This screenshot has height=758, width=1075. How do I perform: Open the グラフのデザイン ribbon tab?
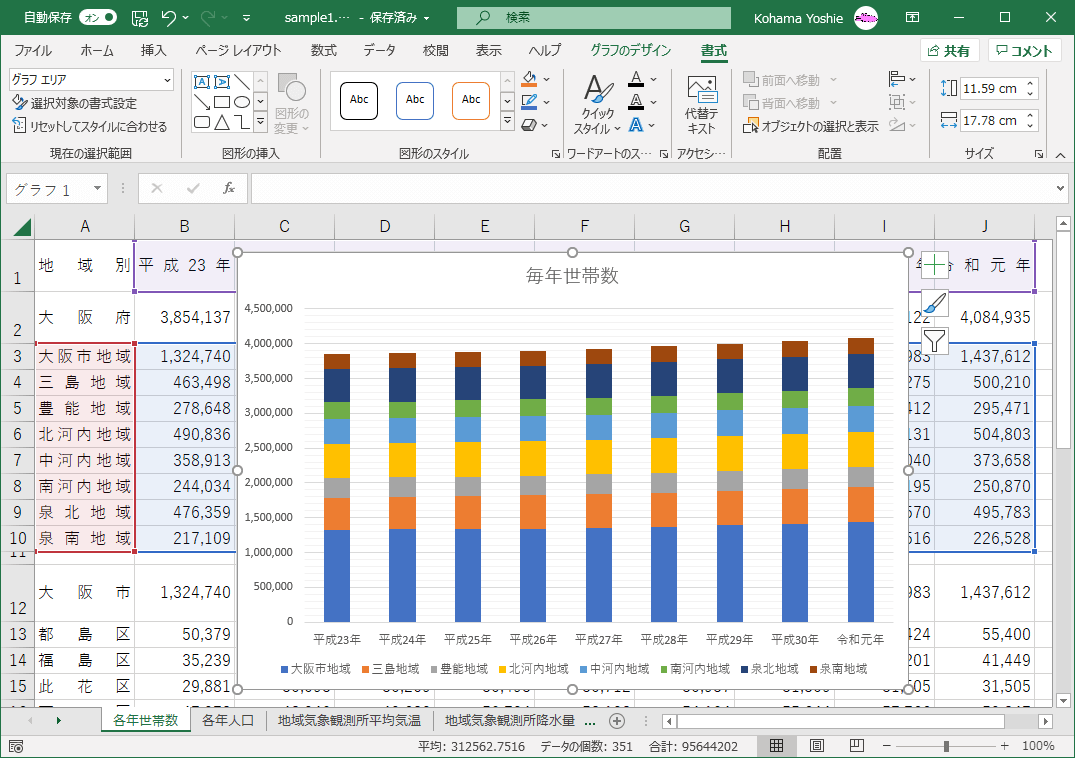click(630, 51)
